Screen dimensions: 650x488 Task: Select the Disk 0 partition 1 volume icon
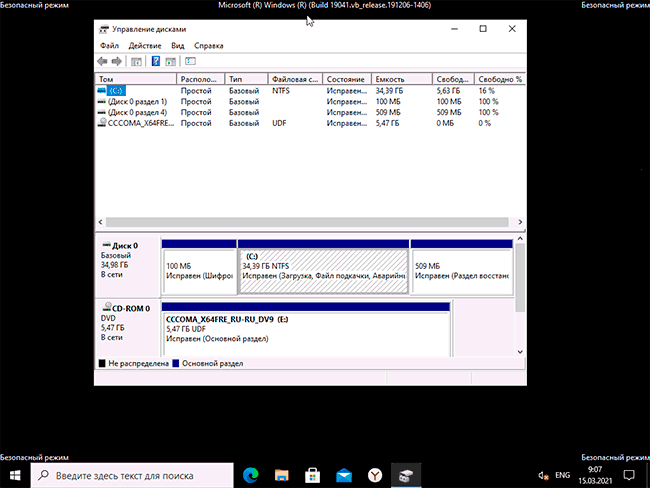click(102, 101)
